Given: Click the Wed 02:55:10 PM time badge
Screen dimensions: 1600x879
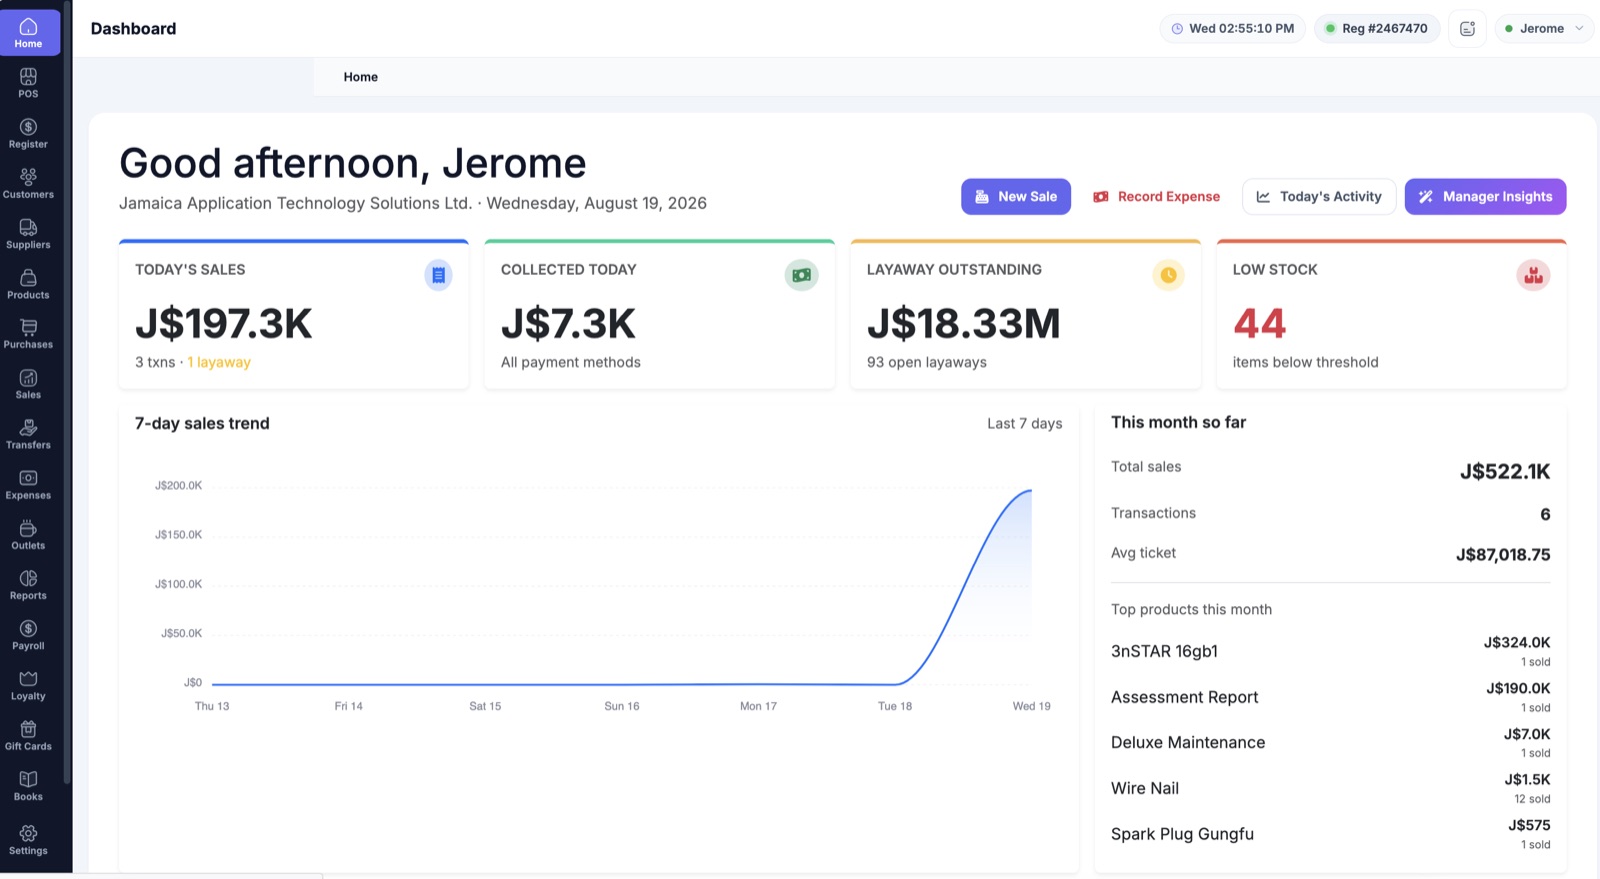Looking at the screenshot, I should coord(1233,28).
